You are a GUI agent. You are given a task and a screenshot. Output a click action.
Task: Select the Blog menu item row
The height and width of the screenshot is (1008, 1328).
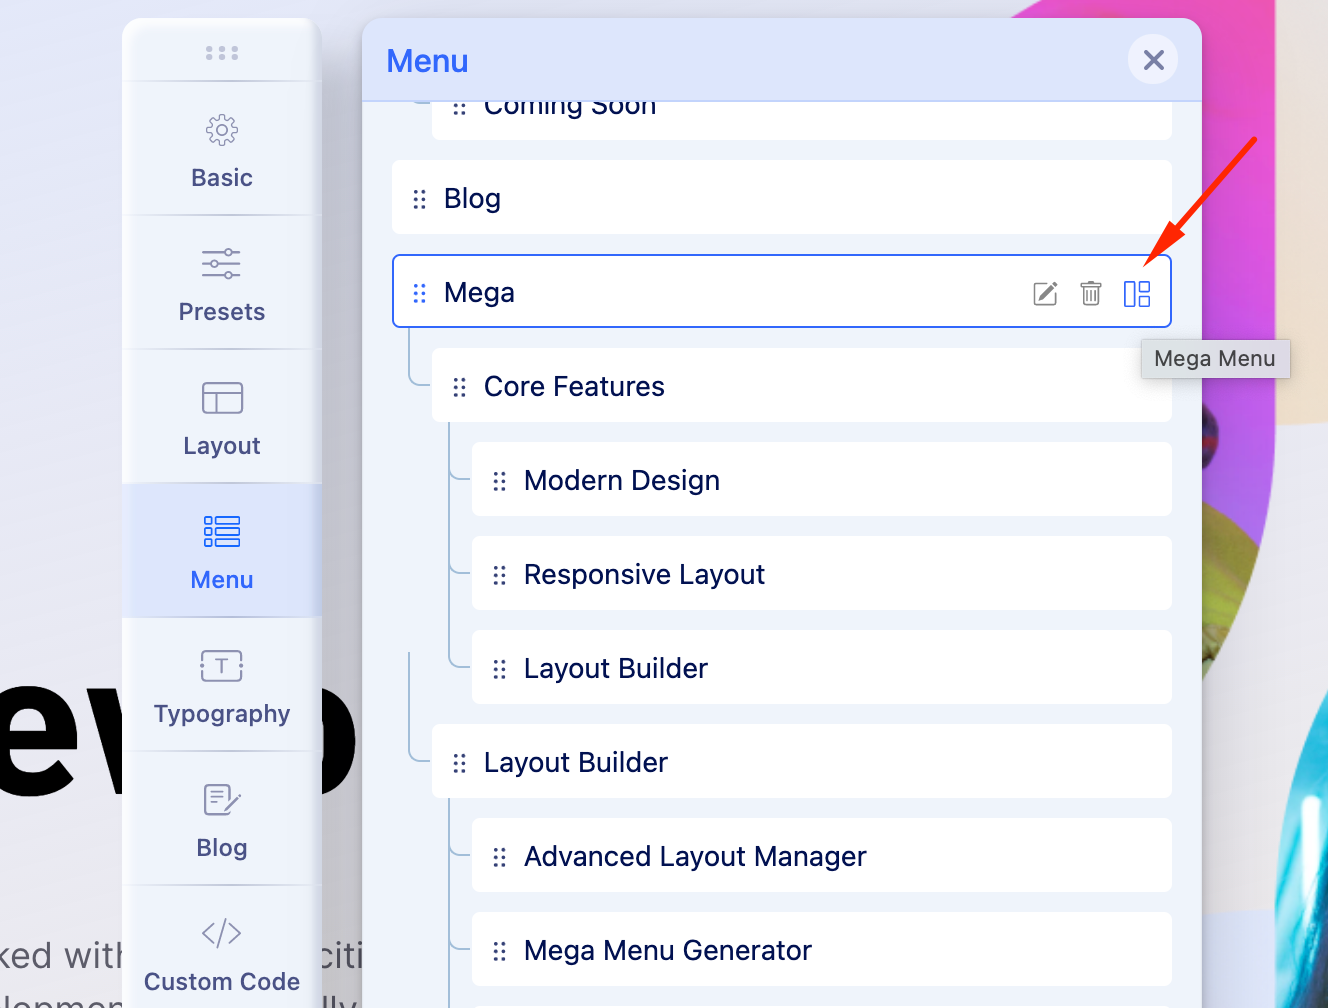click(x=782, y=197)
